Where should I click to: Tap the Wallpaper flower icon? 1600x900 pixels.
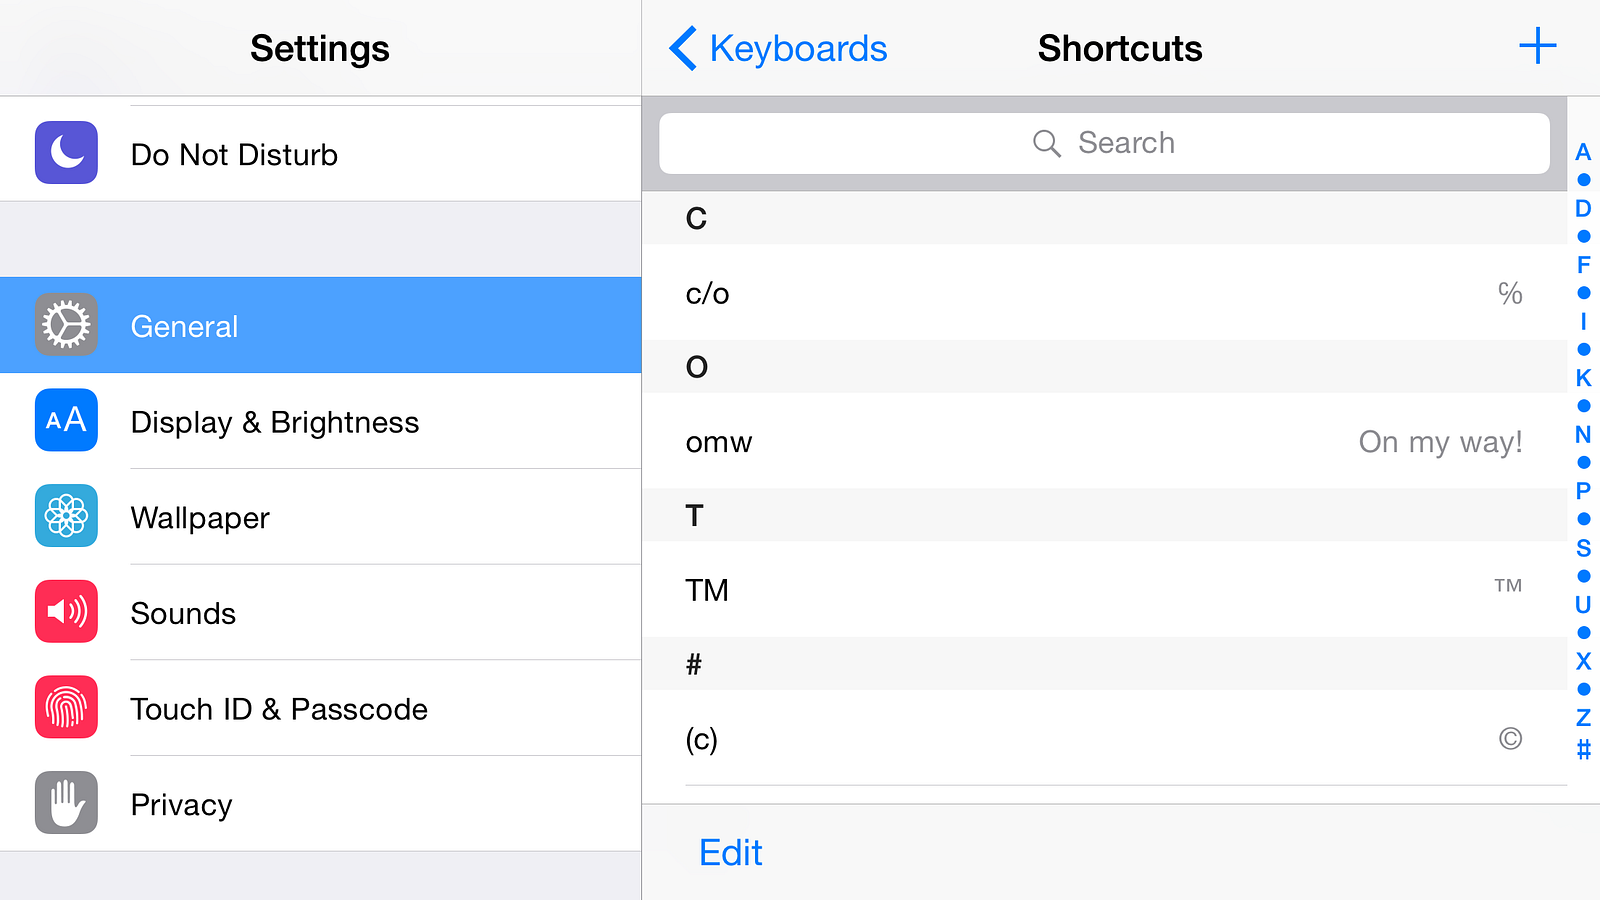pyautogui.click(x=66, y=516)
